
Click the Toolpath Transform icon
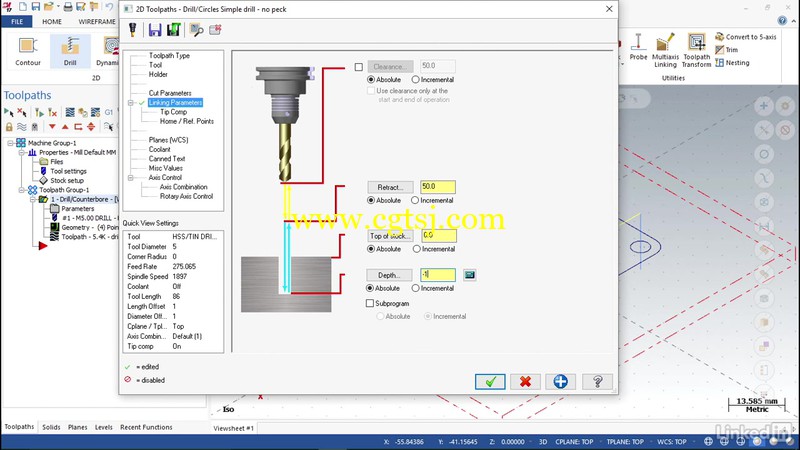pyautogui.click(x=696, y=49)
